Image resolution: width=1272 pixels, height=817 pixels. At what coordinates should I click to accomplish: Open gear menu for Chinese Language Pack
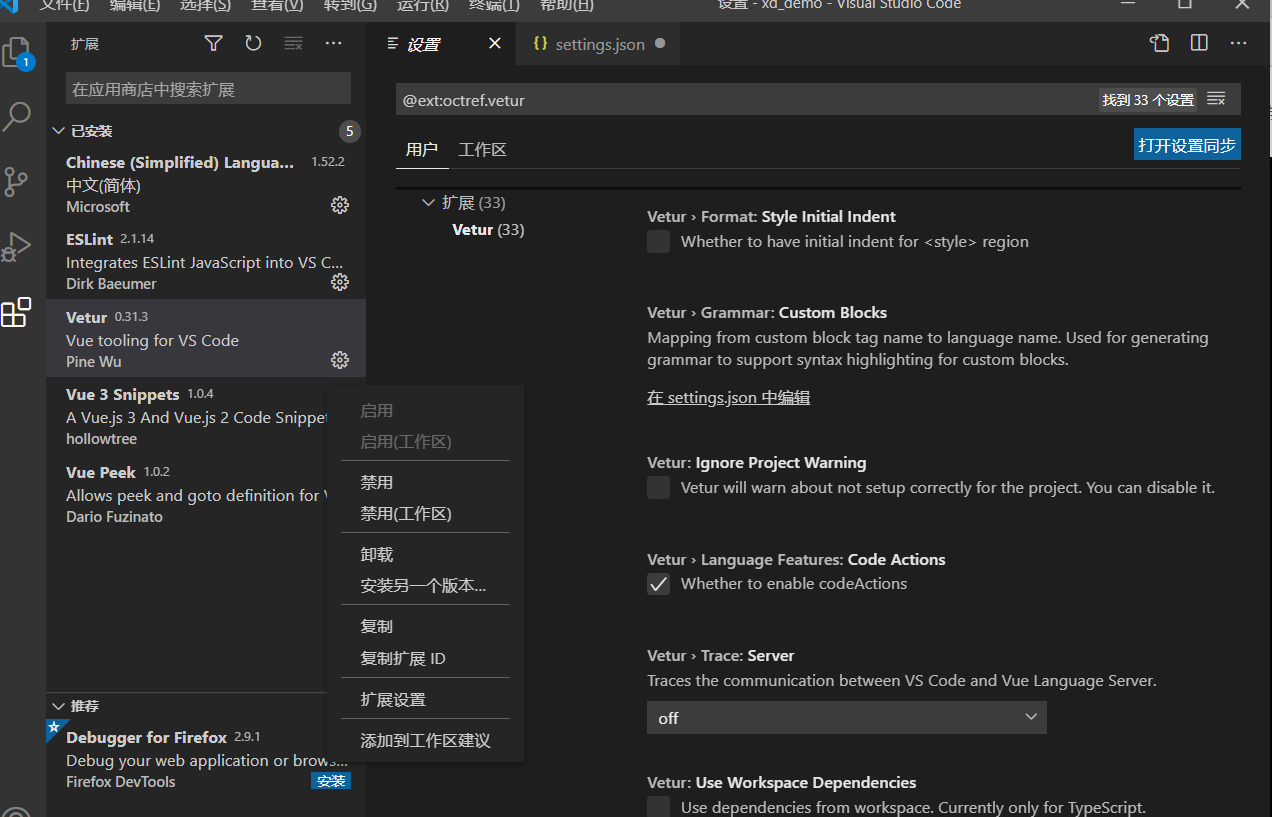coord(340,205)
